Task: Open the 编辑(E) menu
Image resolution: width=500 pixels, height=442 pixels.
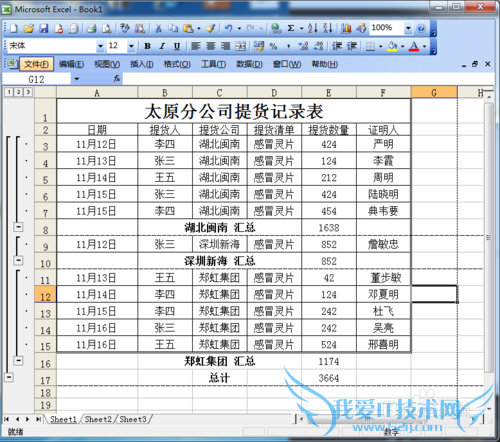Action: tap(71, 64)
